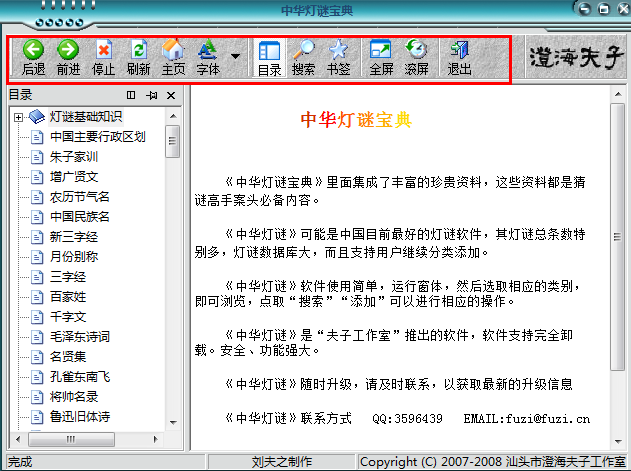
Task: Click the document icon next to 名贤集
Action: [x=37, y=357]
